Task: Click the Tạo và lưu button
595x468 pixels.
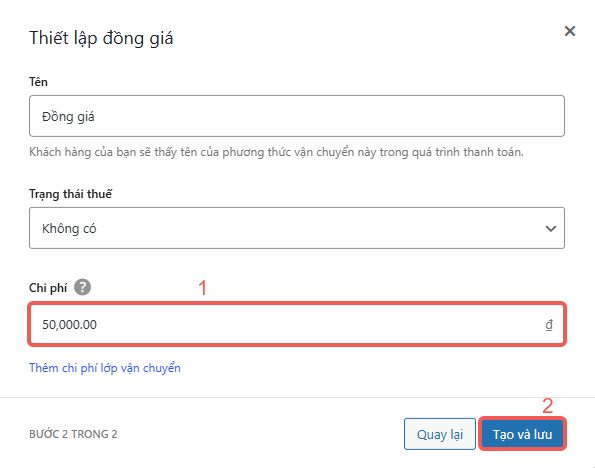Action: pos(522,434)
